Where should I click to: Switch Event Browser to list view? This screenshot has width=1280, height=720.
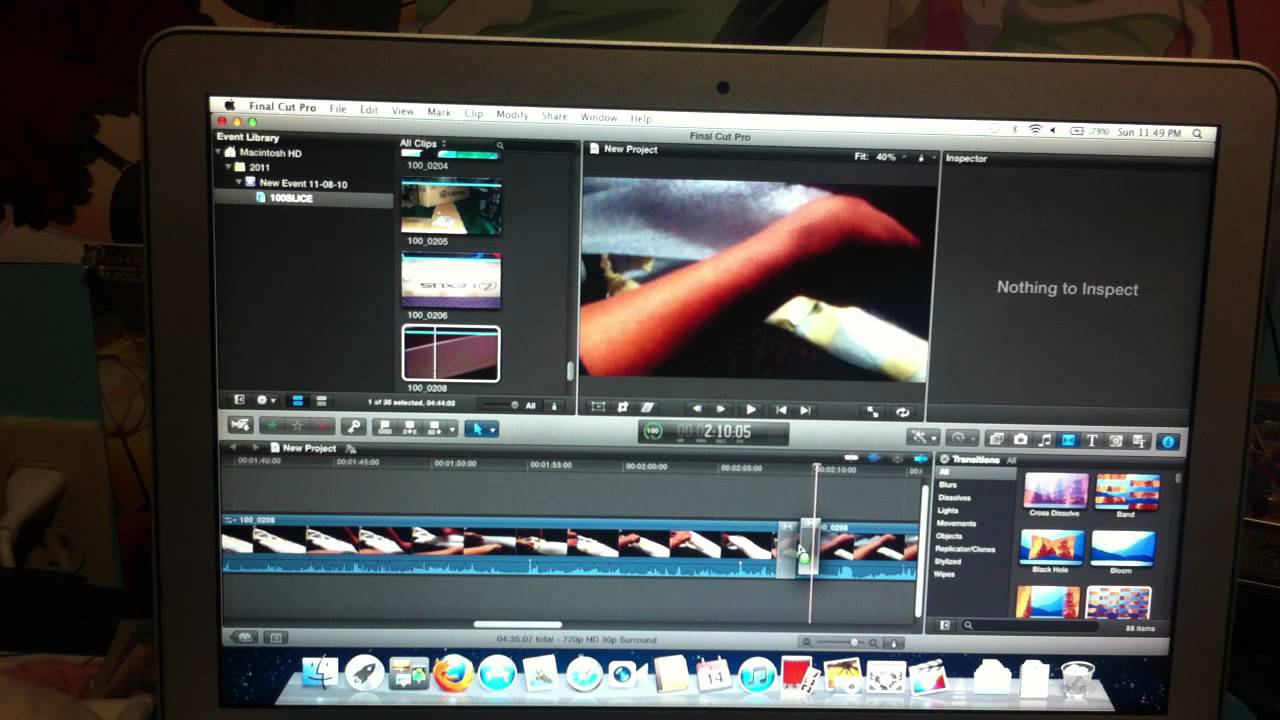320,400
